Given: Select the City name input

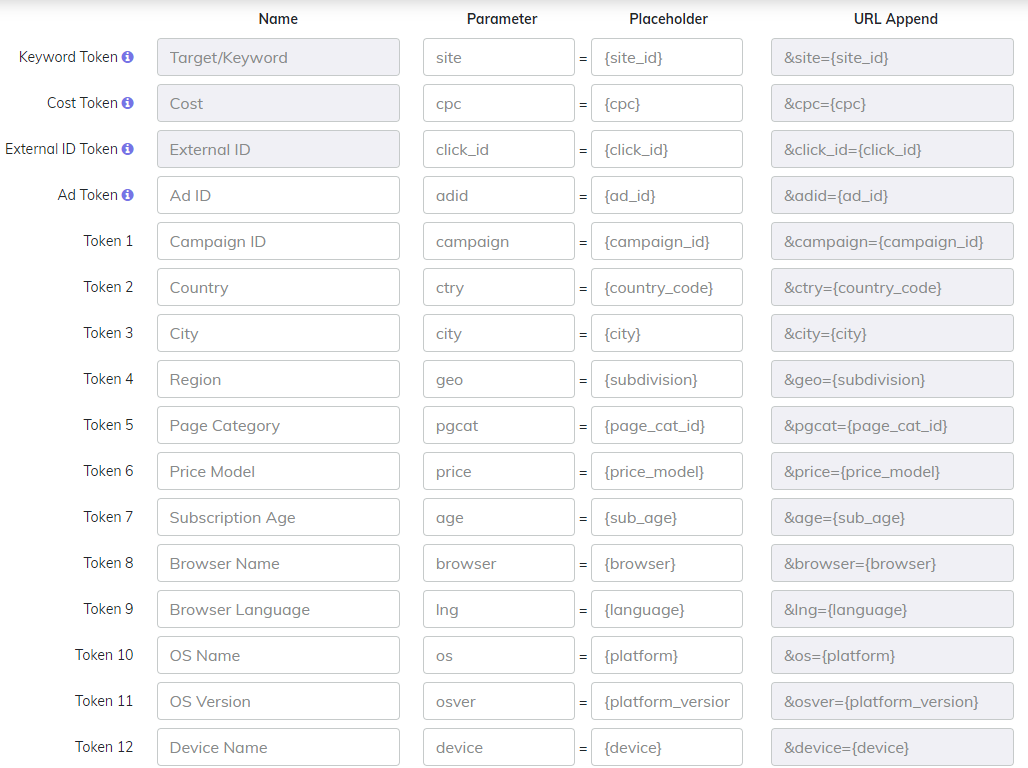Looking at the screenshot, I should click(x=278, y=333).
